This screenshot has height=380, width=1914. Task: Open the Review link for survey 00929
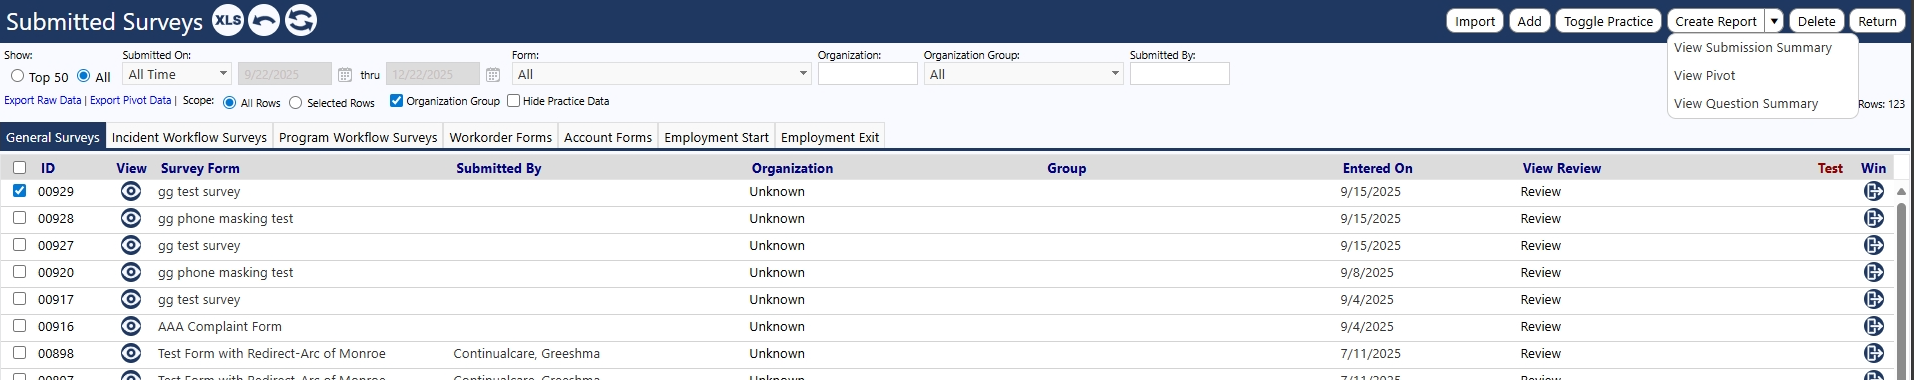(1540, 191)
